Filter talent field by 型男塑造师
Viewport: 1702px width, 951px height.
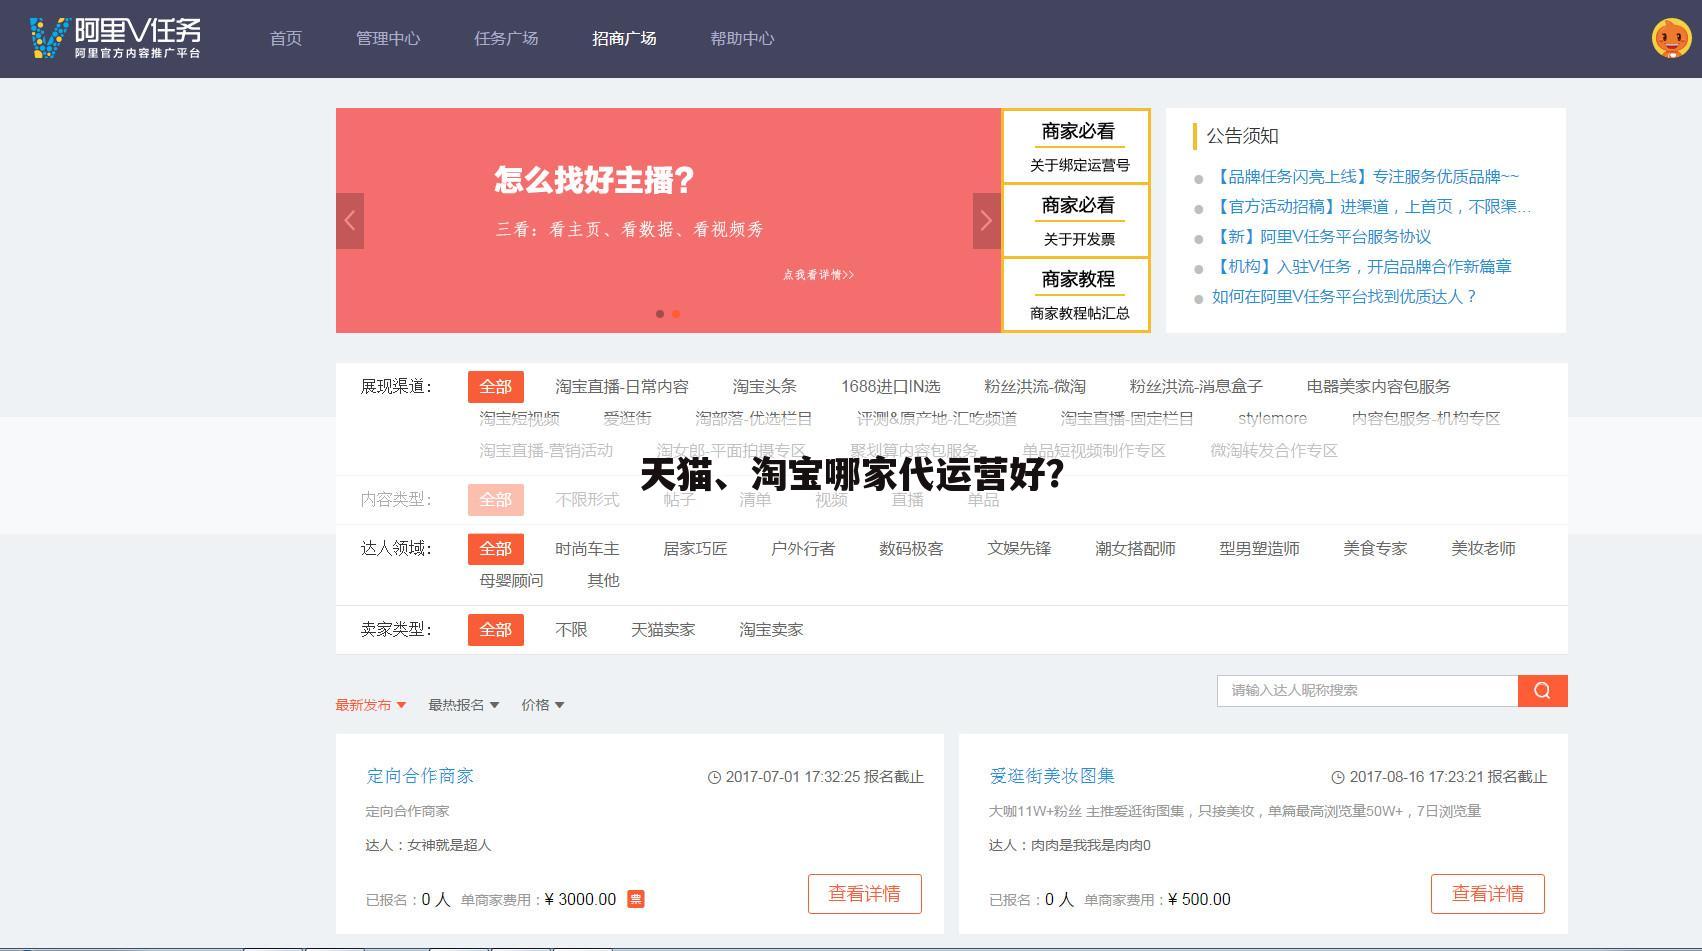(1259, 549)
